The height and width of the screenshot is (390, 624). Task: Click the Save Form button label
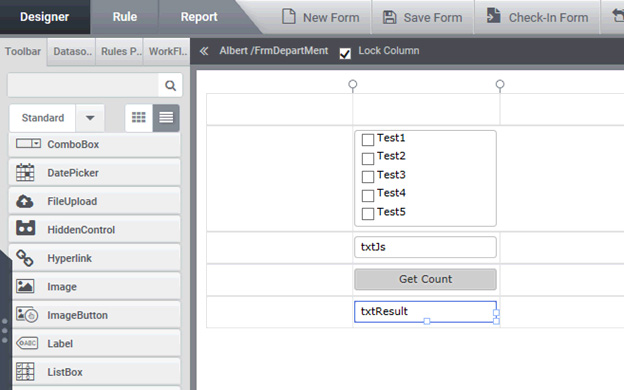pos(433,18)
